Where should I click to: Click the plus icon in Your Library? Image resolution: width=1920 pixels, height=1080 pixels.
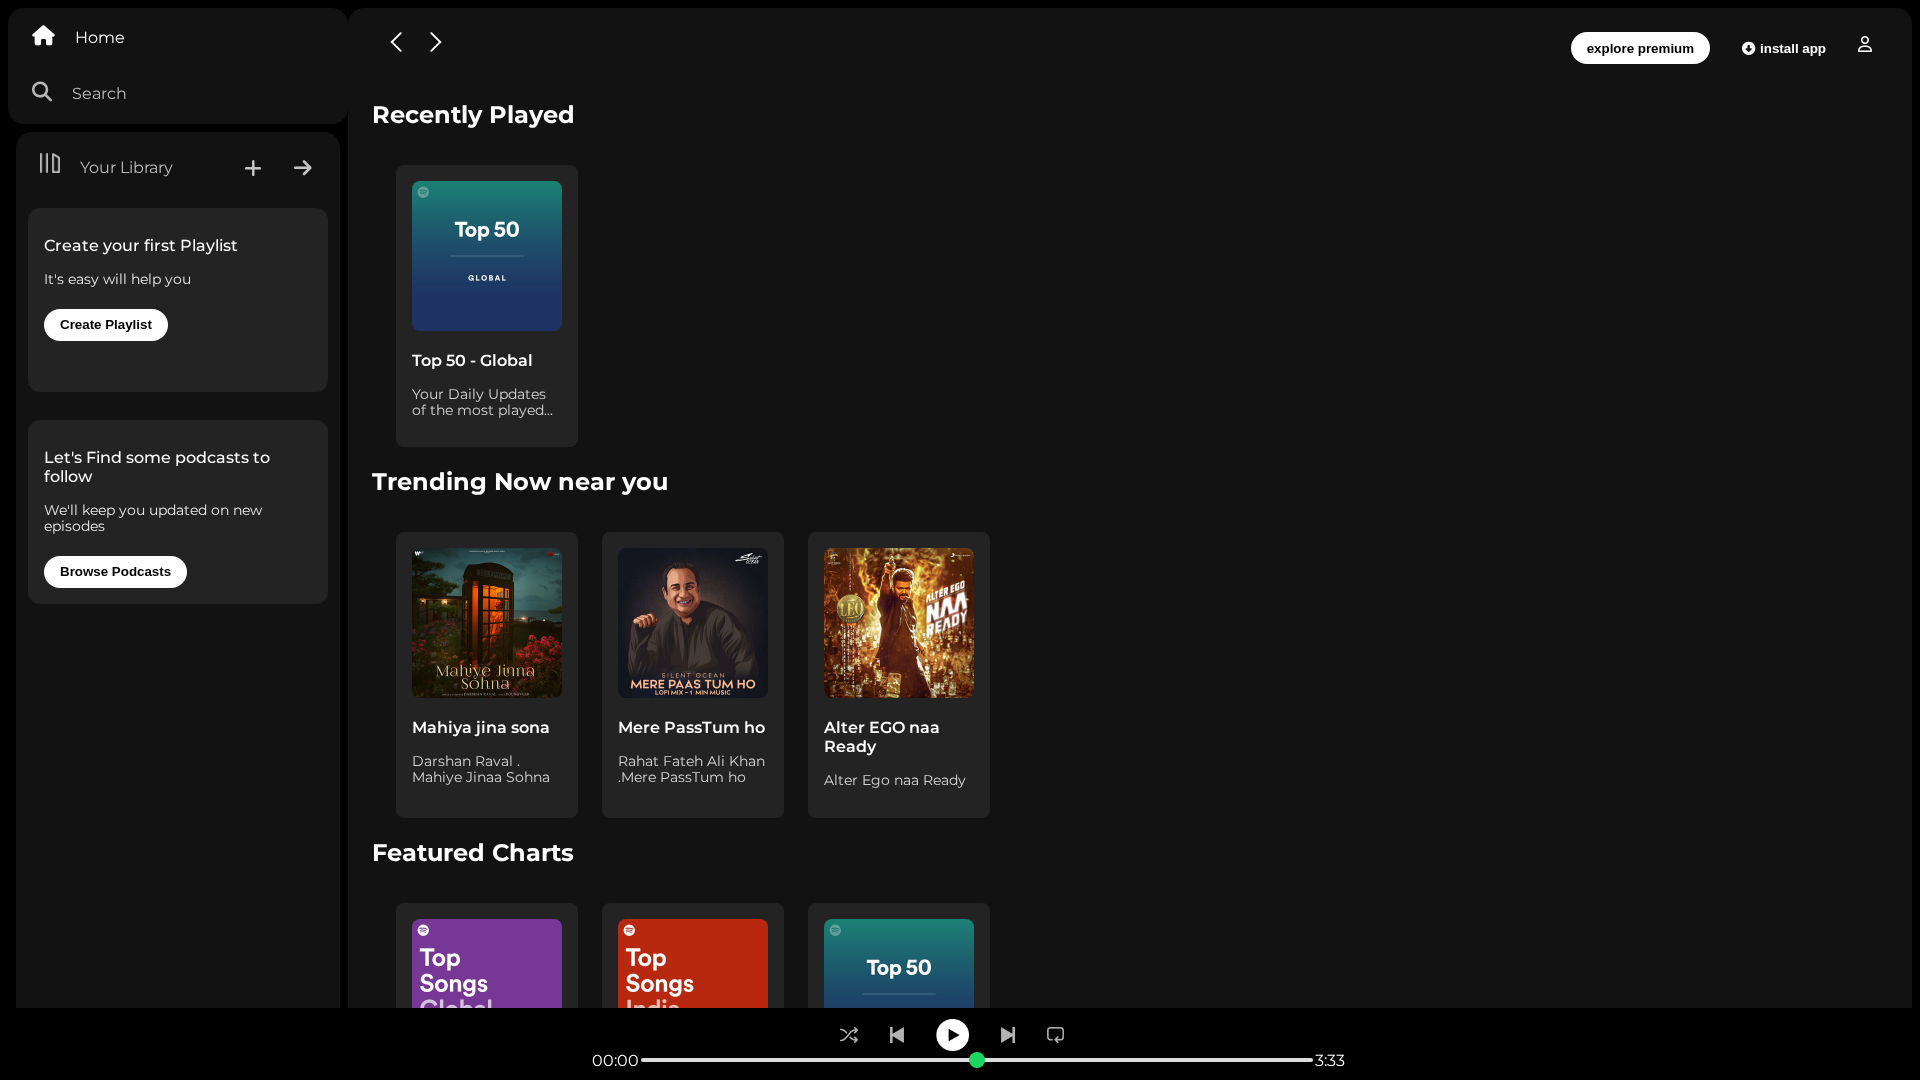point(253,168)
